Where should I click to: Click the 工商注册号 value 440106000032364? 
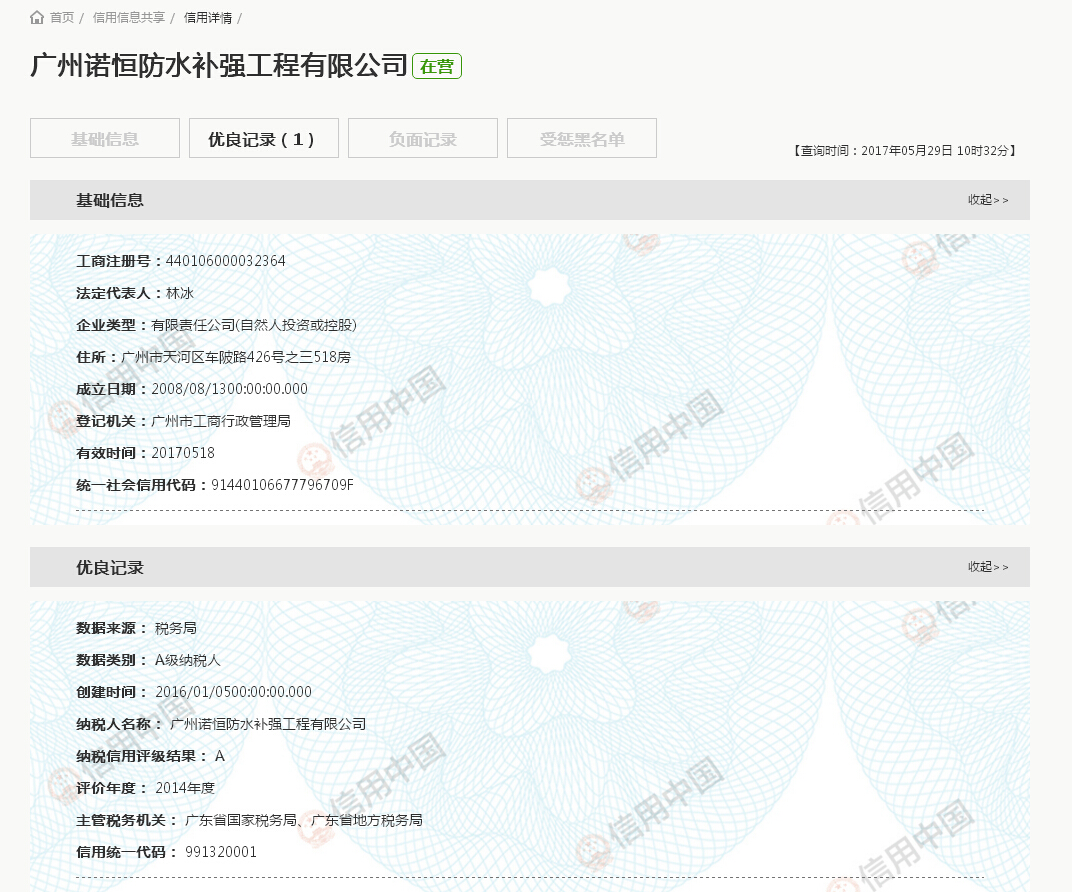tap(226, 261)
